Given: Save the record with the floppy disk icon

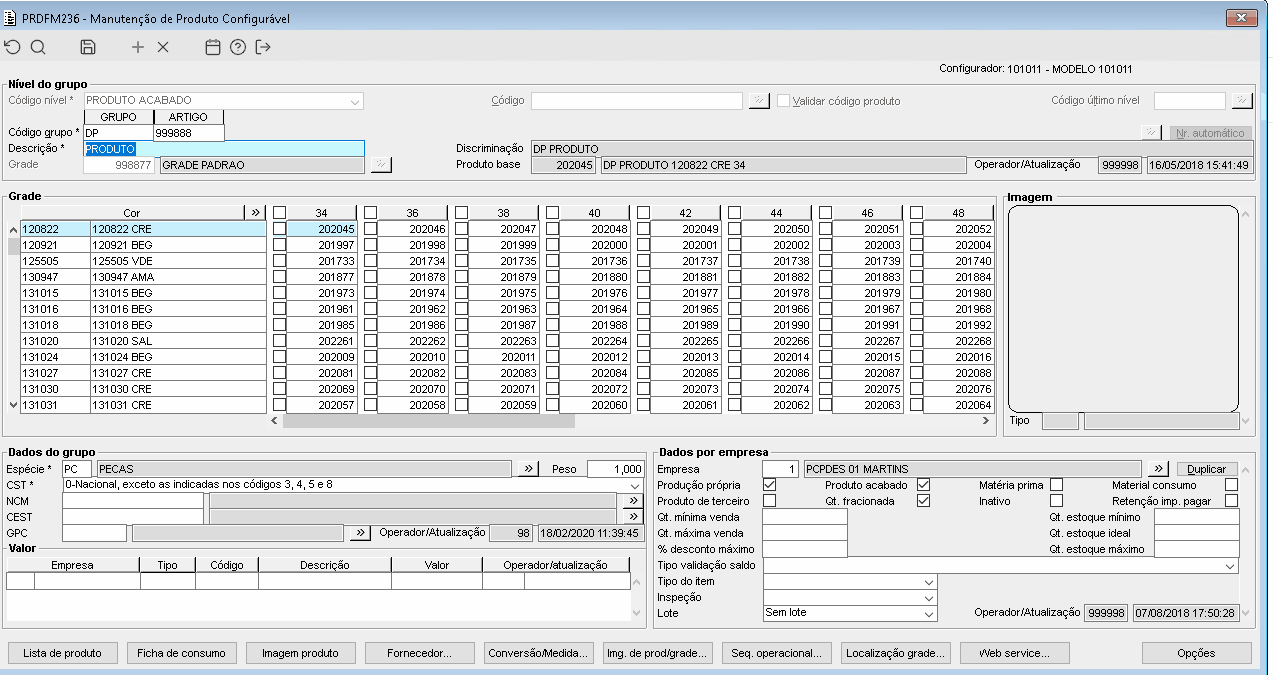Looking at the screenshot, I should [88, 47].
